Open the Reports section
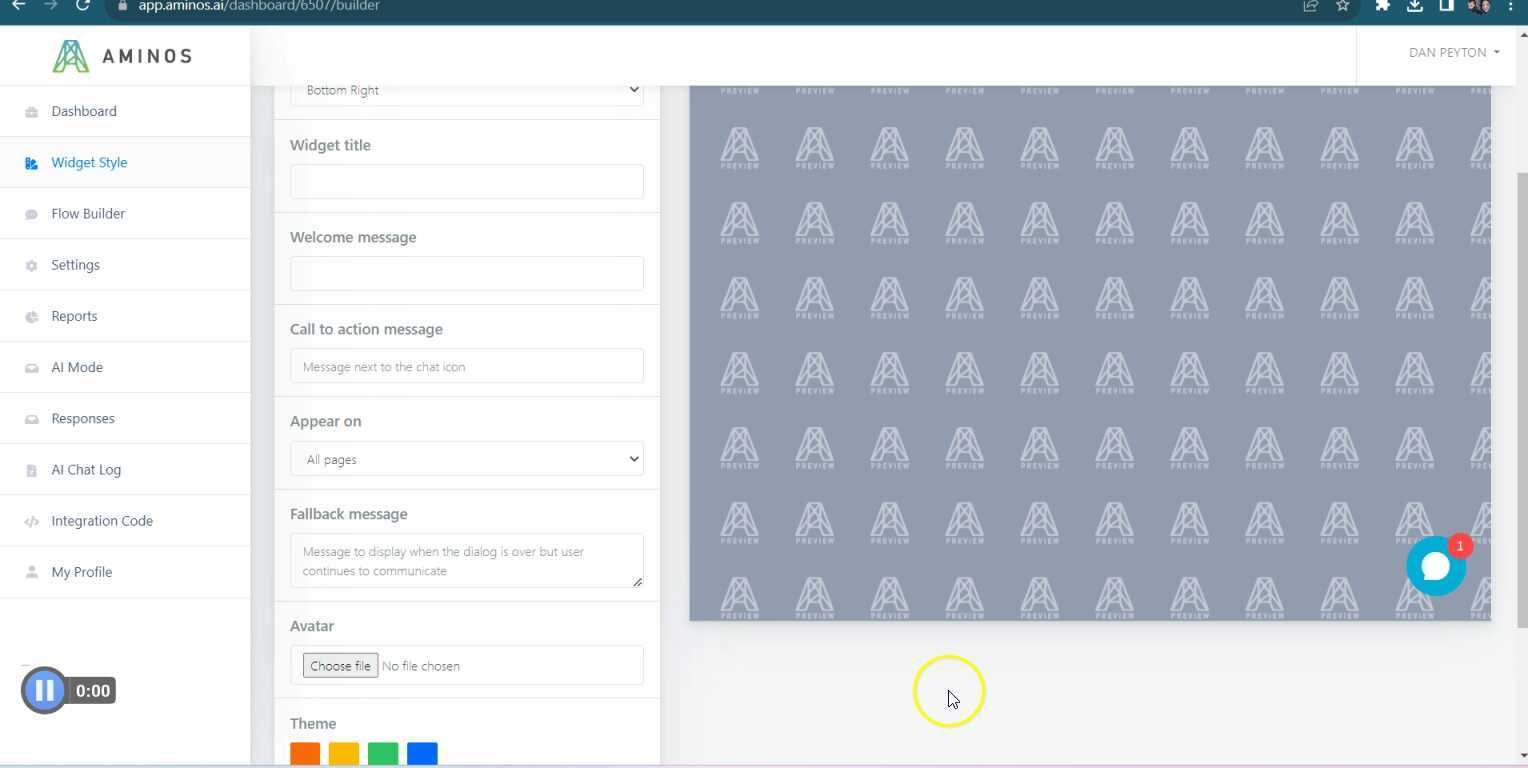This screenshot has width=1528, height=768. (74, 316)
